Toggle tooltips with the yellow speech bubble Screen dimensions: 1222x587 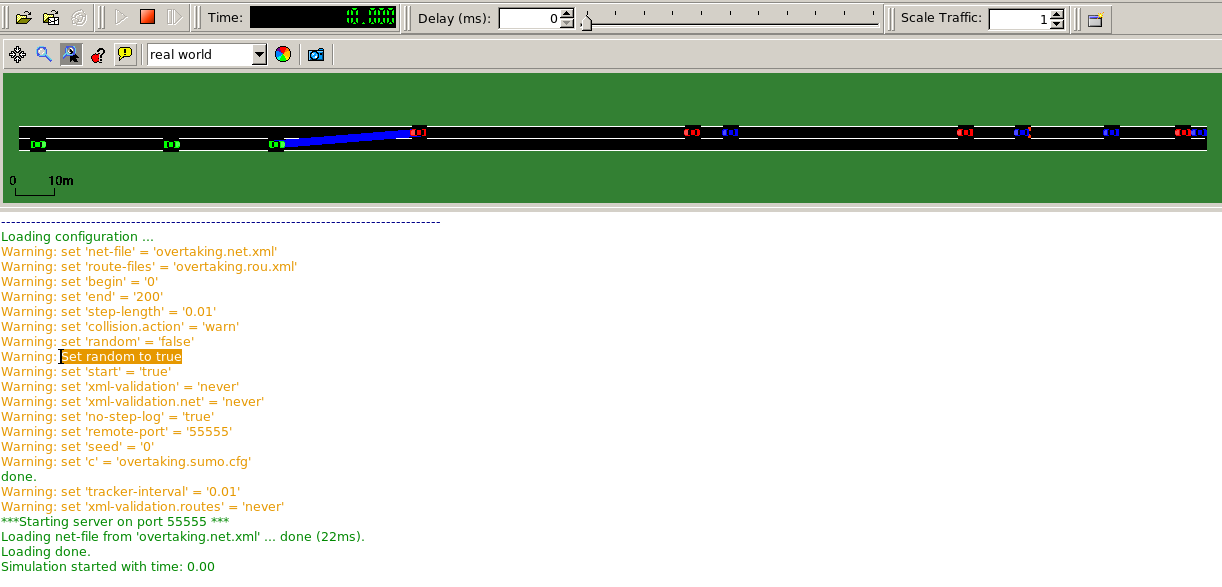click(124, 54)
